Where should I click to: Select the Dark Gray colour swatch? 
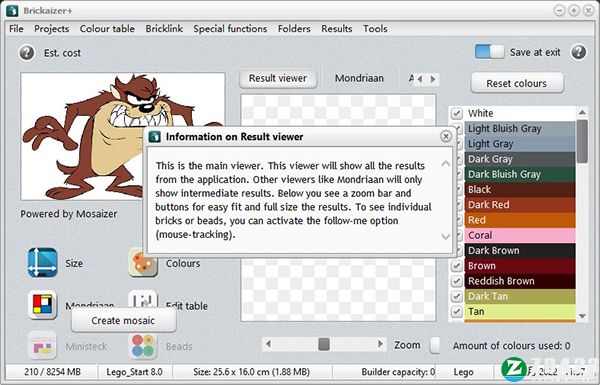pyautogui.click(x=520, y=159)
